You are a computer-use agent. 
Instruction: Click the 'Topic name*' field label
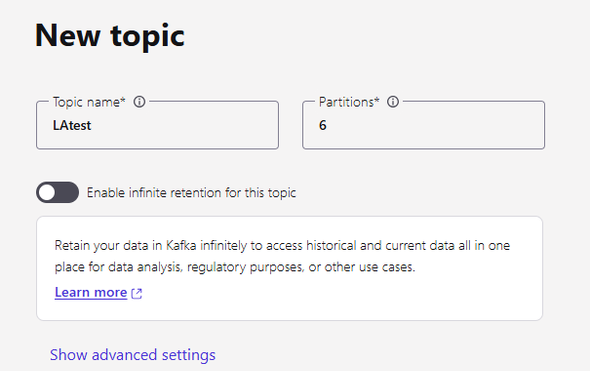[89, 102]
